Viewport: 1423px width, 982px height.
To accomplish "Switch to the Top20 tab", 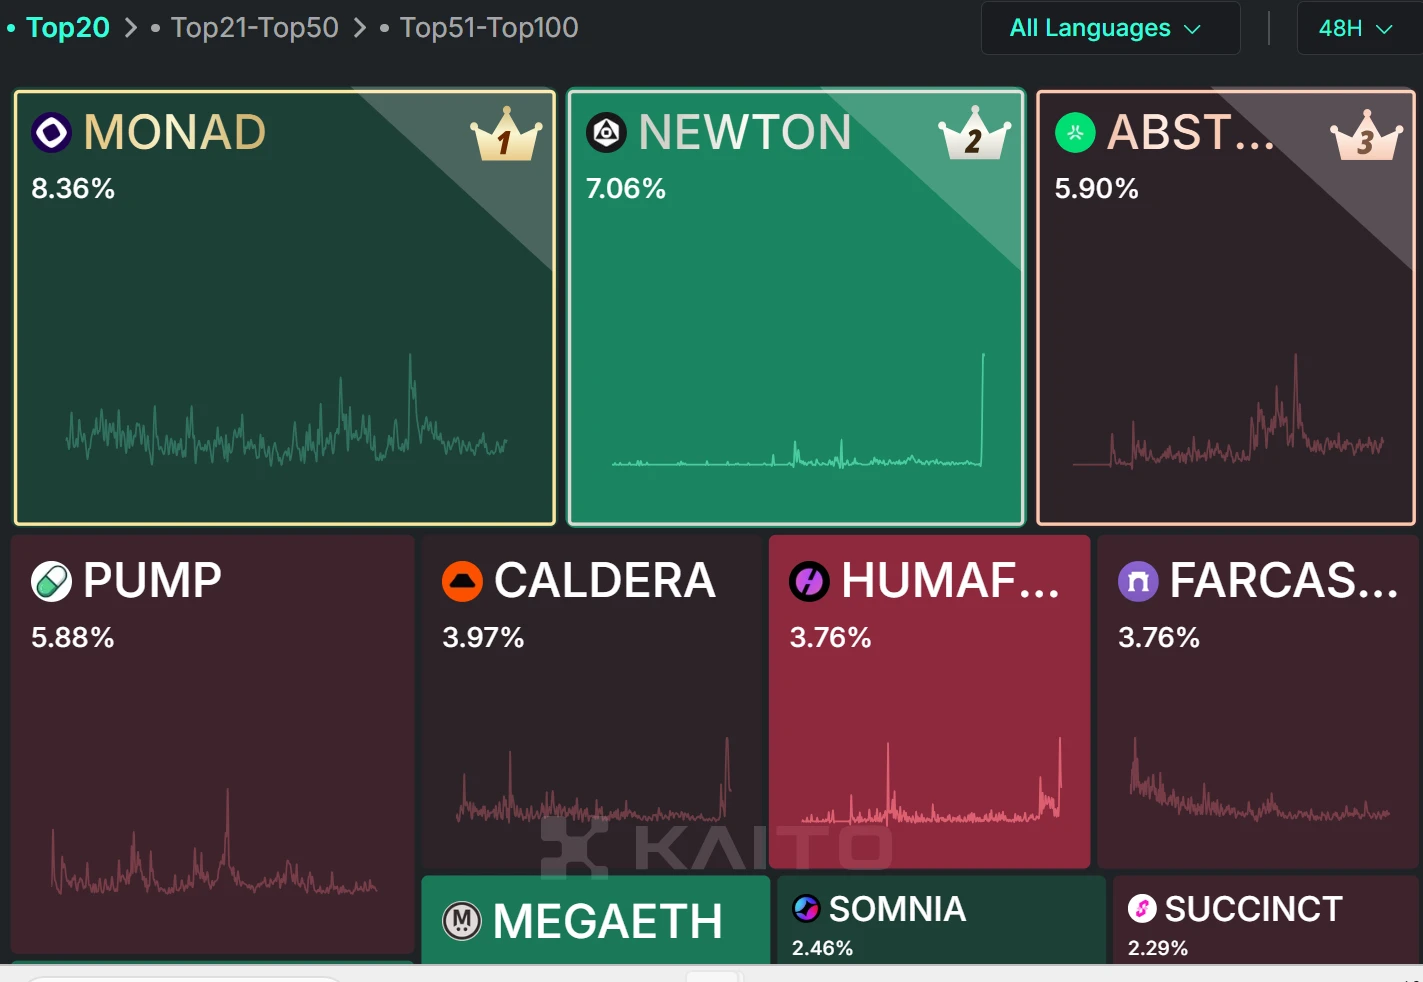I will tap(67, 28).
